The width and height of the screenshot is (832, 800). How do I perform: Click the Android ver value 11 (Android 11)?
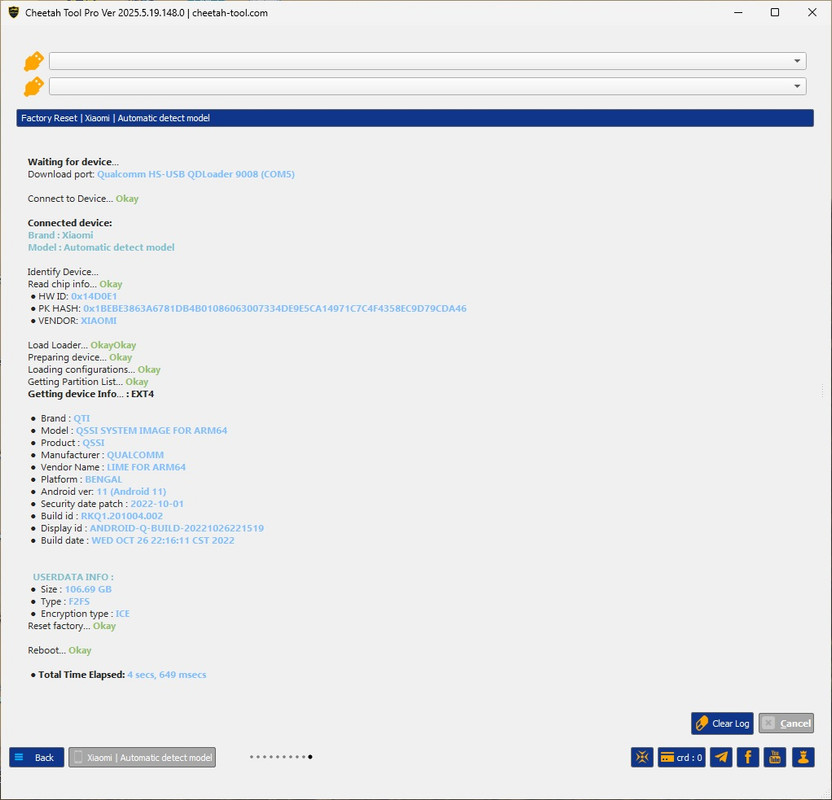pyautogui.click(x=131, y=491)
